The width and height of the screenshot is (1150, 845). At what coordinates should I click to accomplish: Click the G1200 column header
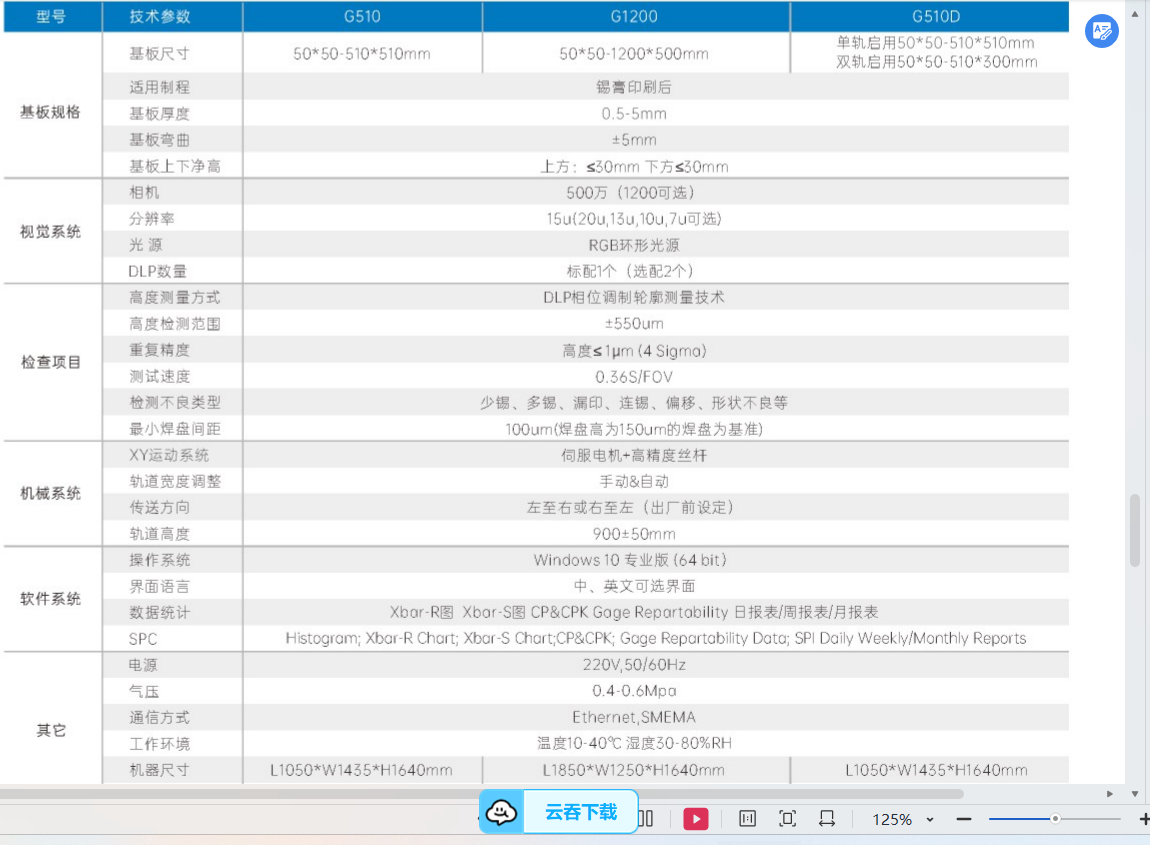click(x=635, y=16)
